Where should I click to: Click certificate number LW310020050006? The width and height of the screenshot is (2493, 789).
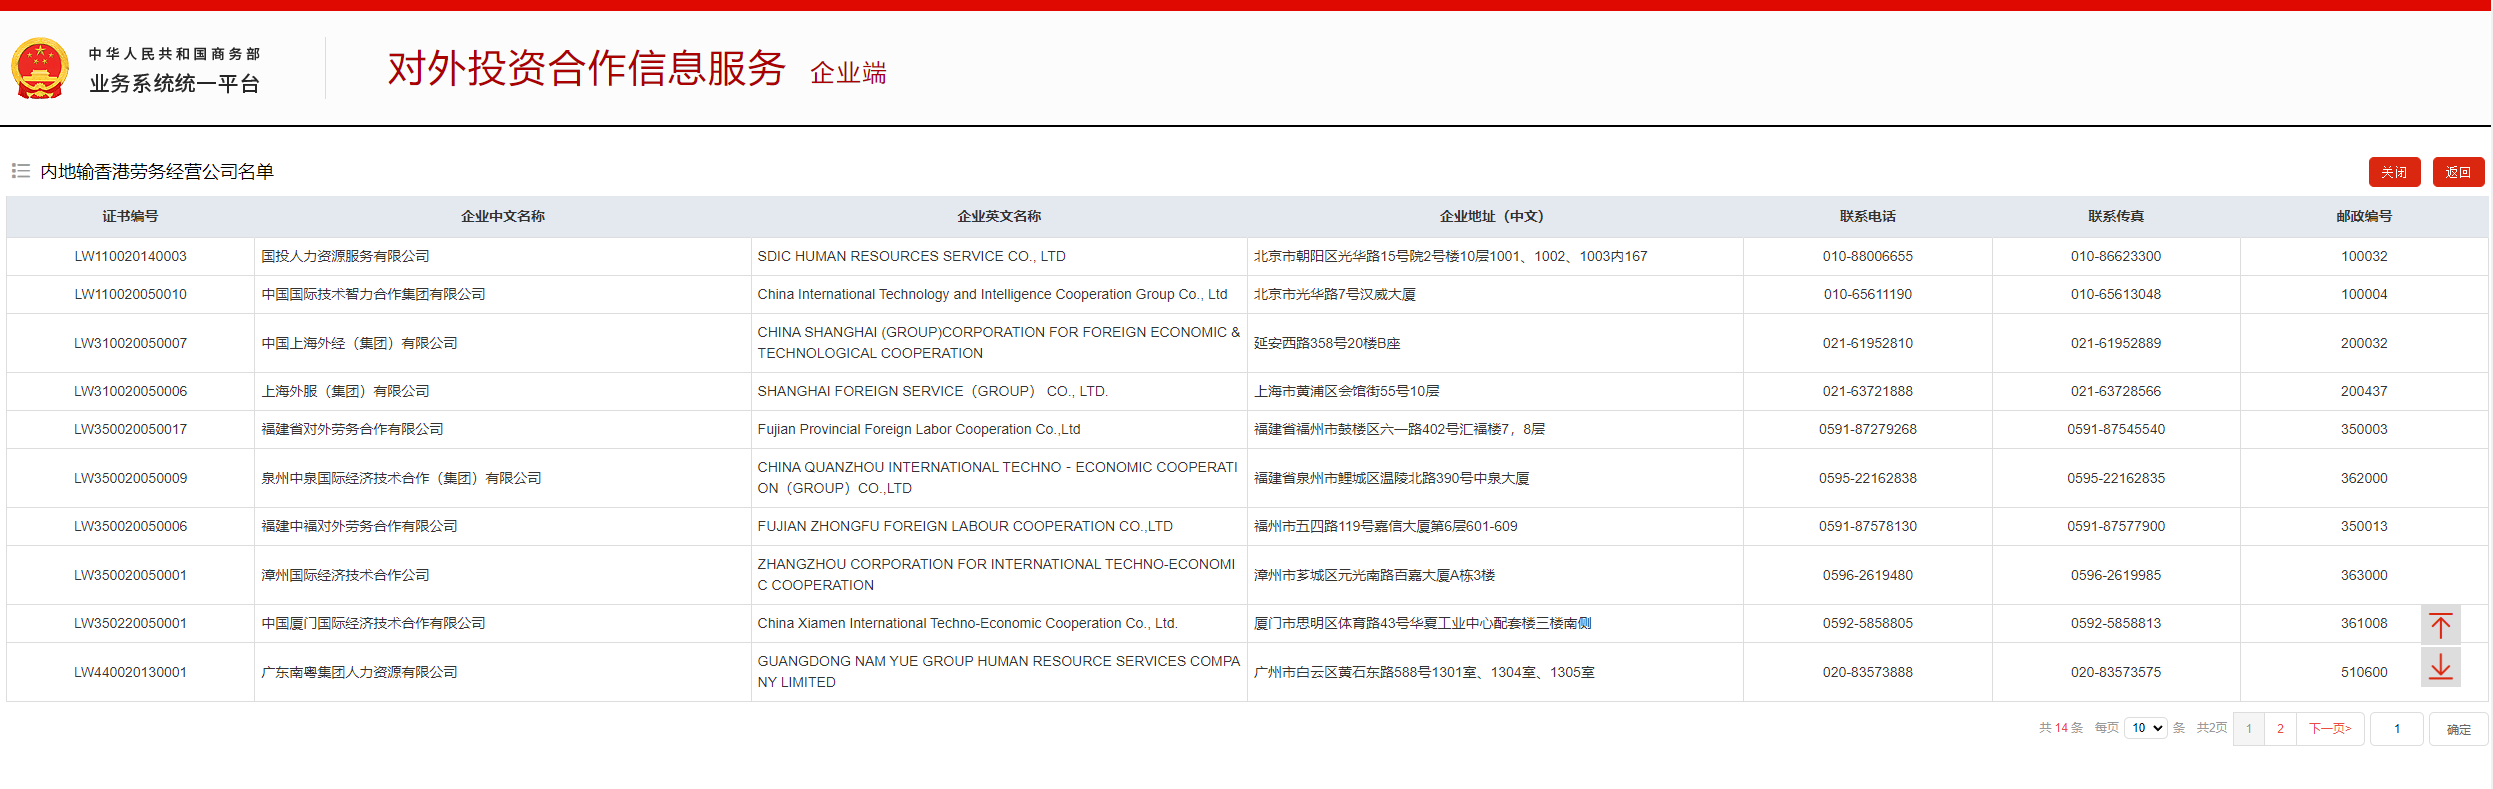[x=130, y=391]
